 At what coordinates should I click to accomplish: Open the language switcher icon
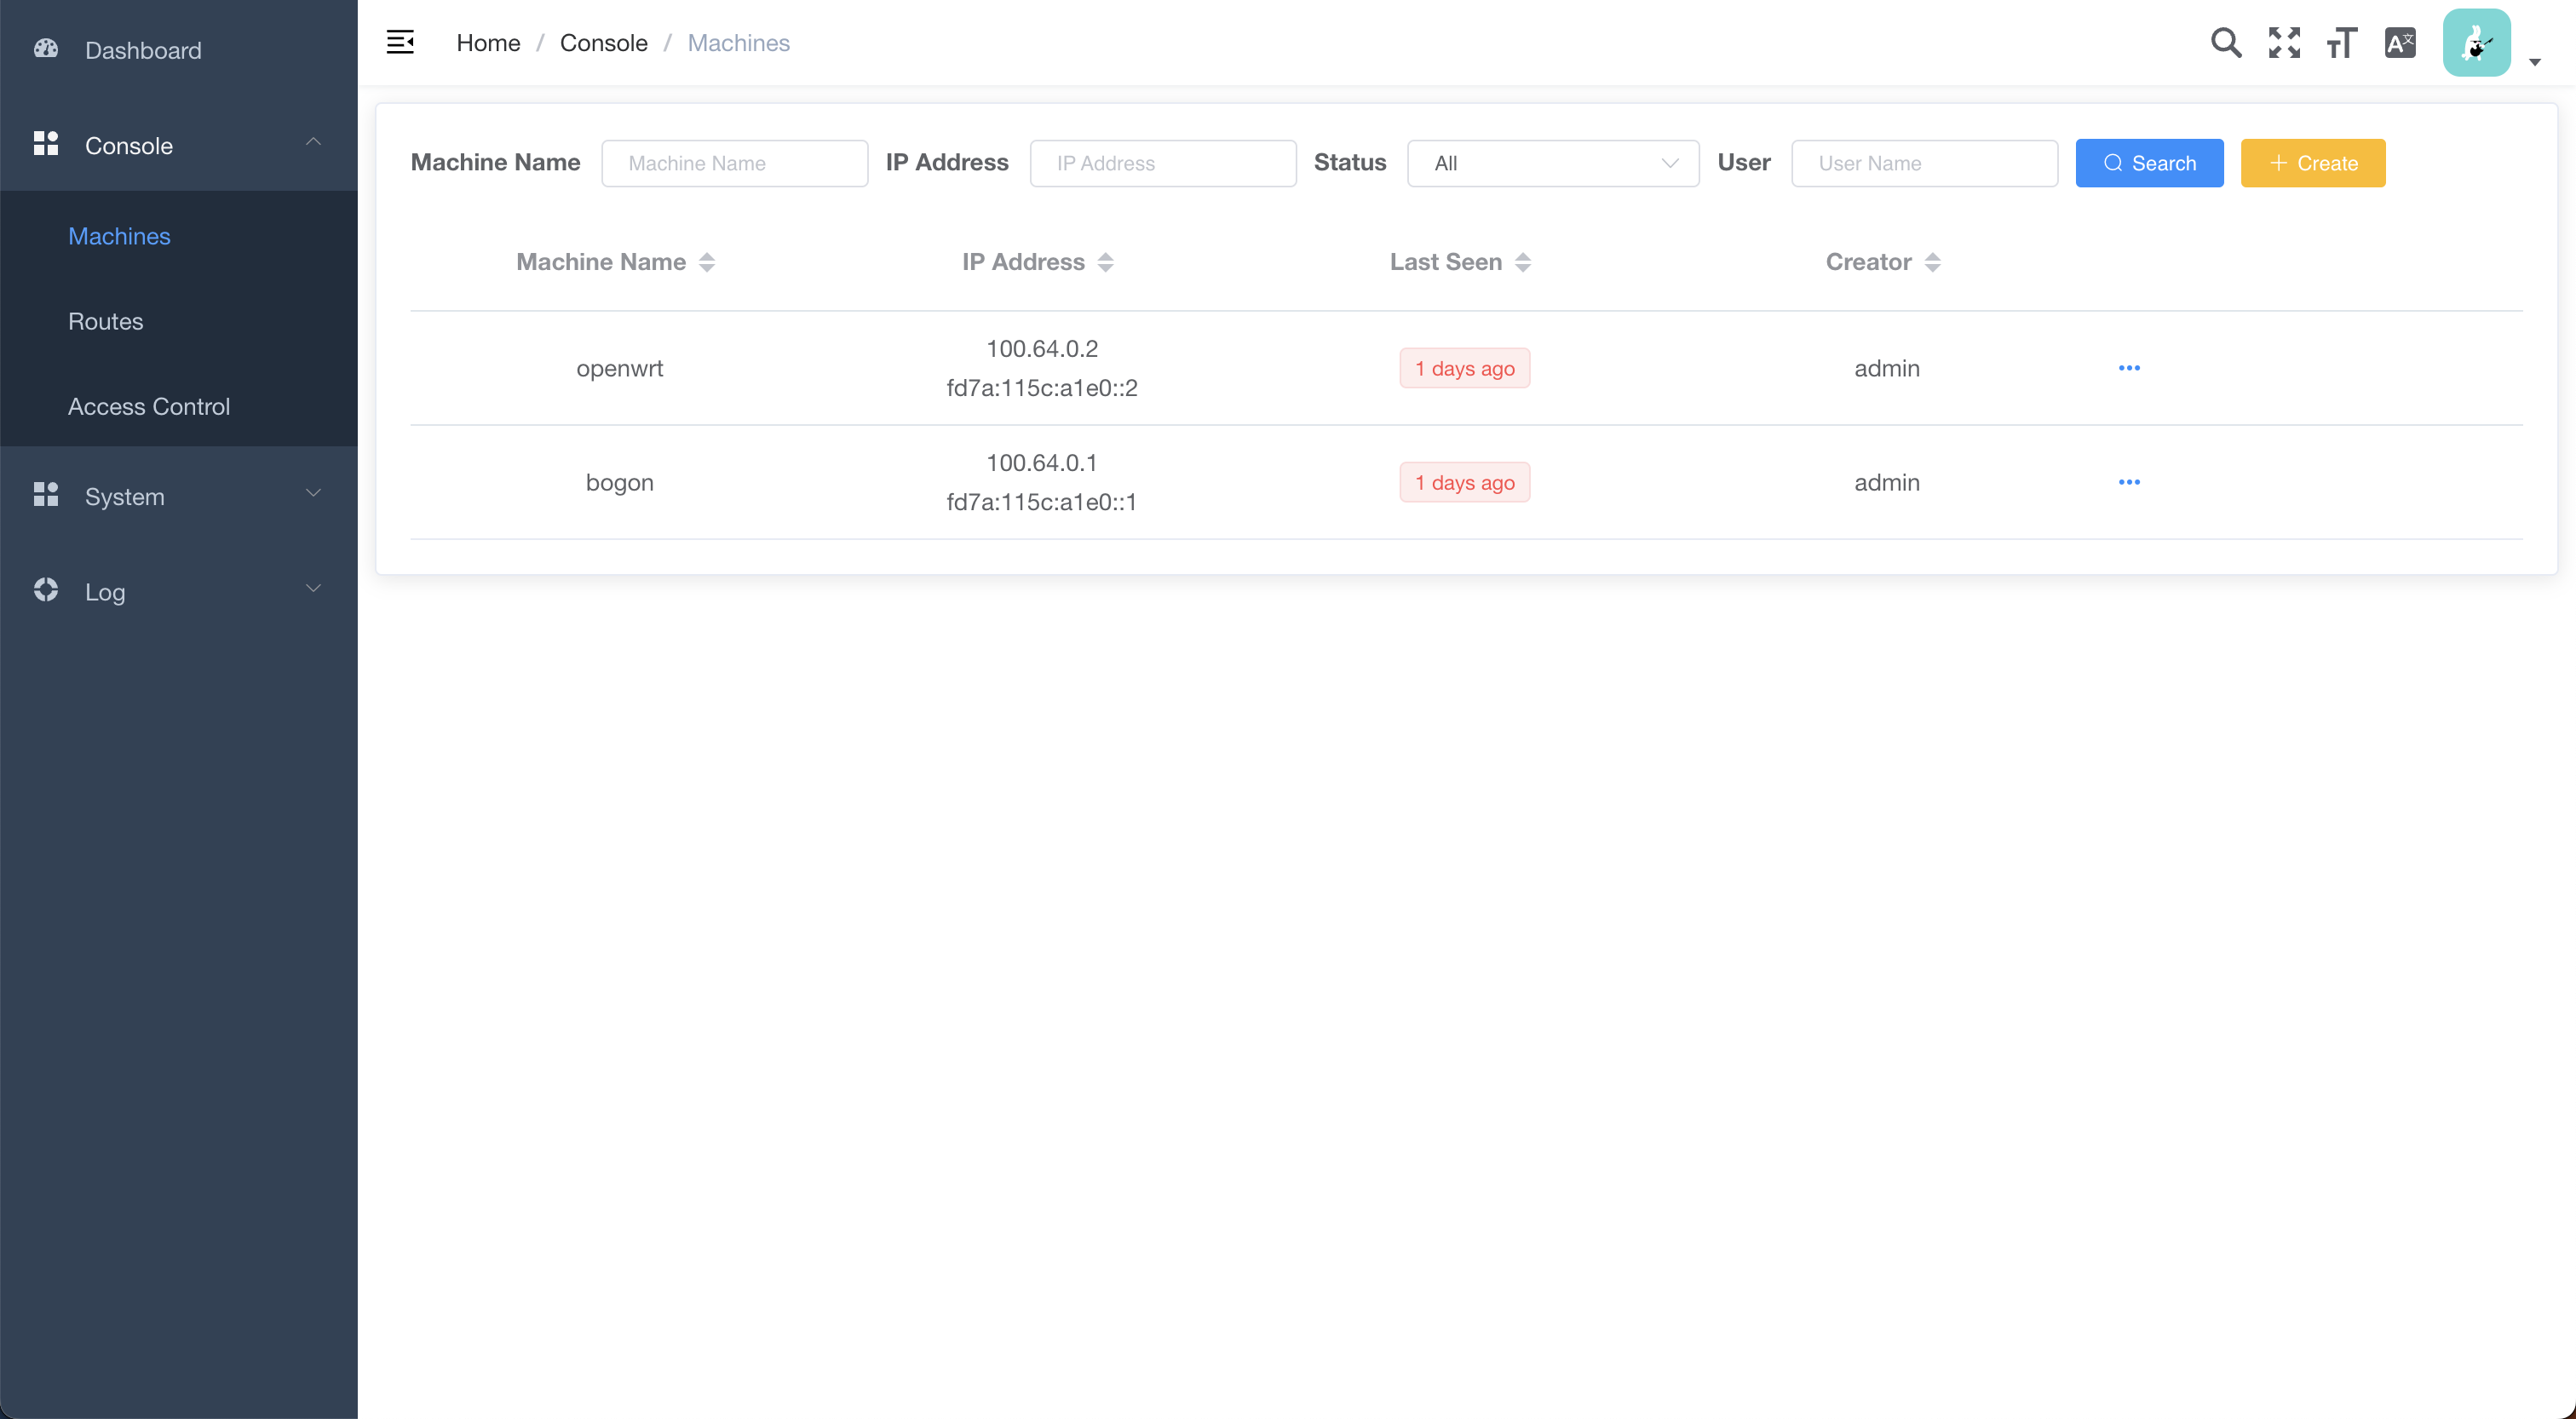pyautogui.click(x=2399, y=42)
